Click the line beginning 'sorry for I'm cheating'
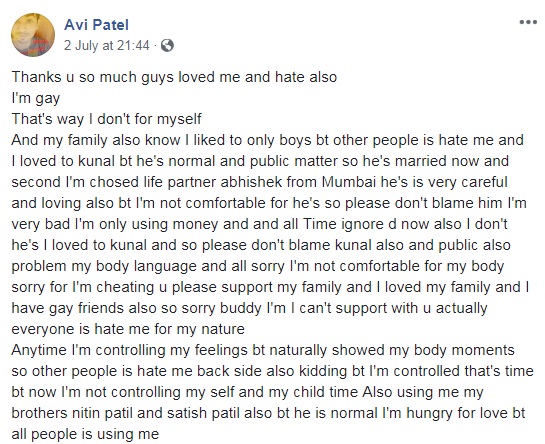The width and height of the screenshot is (545, 444). pyautogui.click(x=270, y=287)
